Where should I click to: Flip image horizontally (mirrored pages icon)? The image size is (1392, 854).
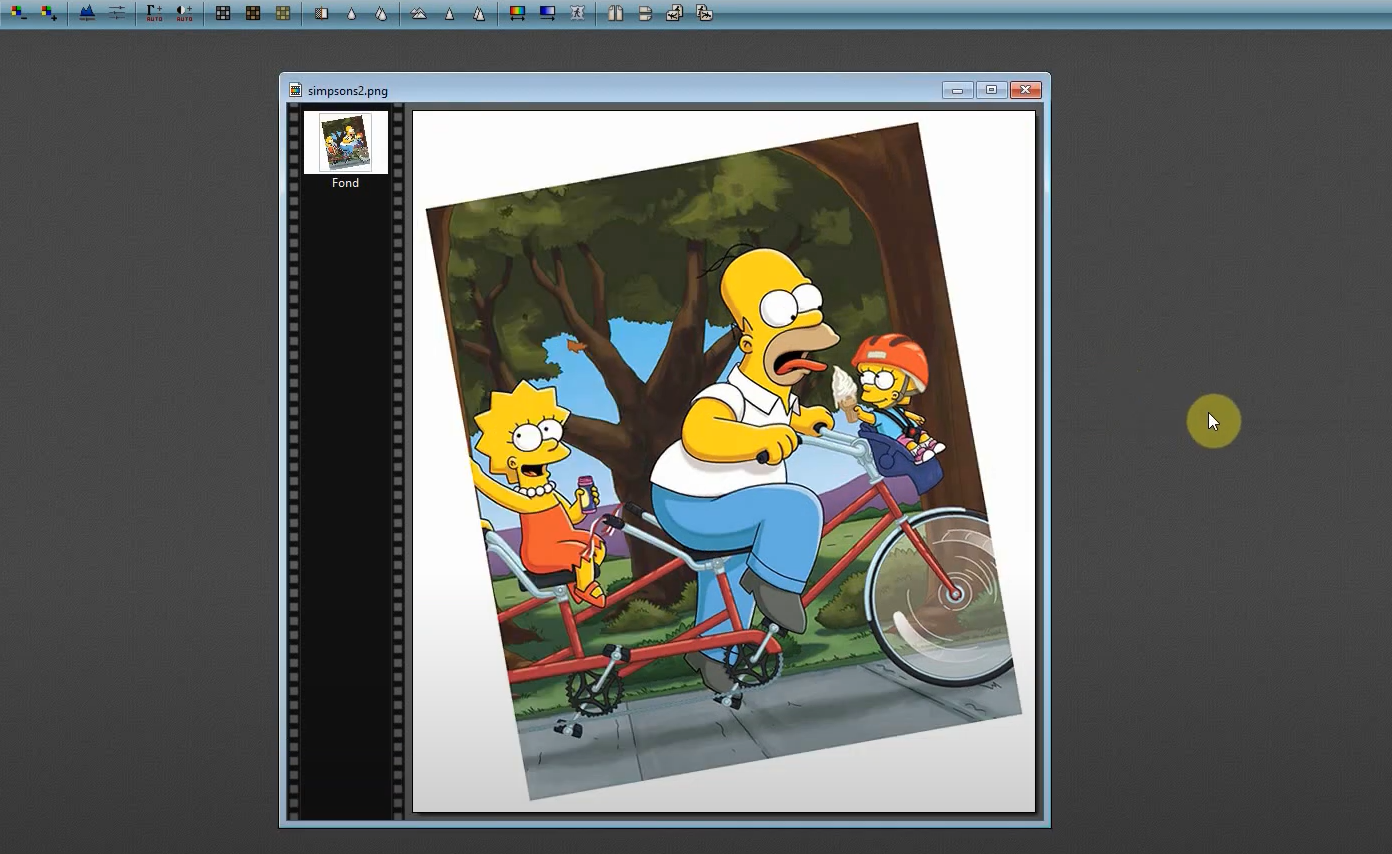coord(615,14)
